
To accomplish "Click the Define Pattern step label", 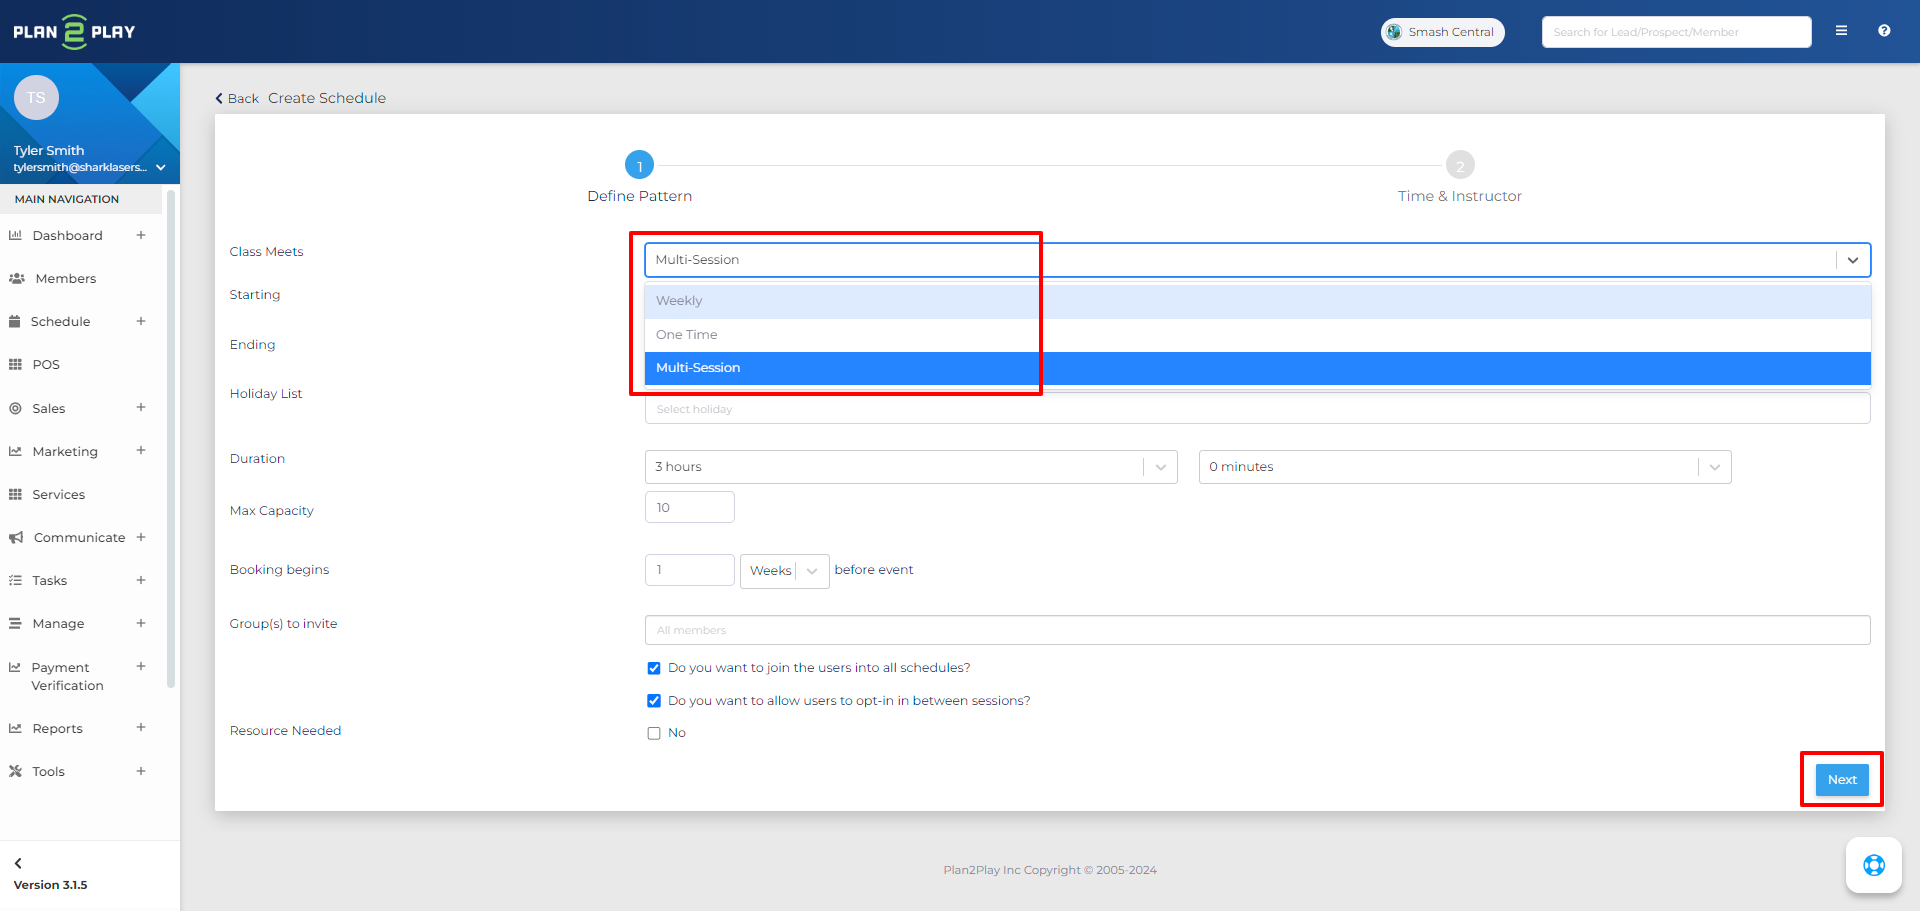I will tap(639, 196).
